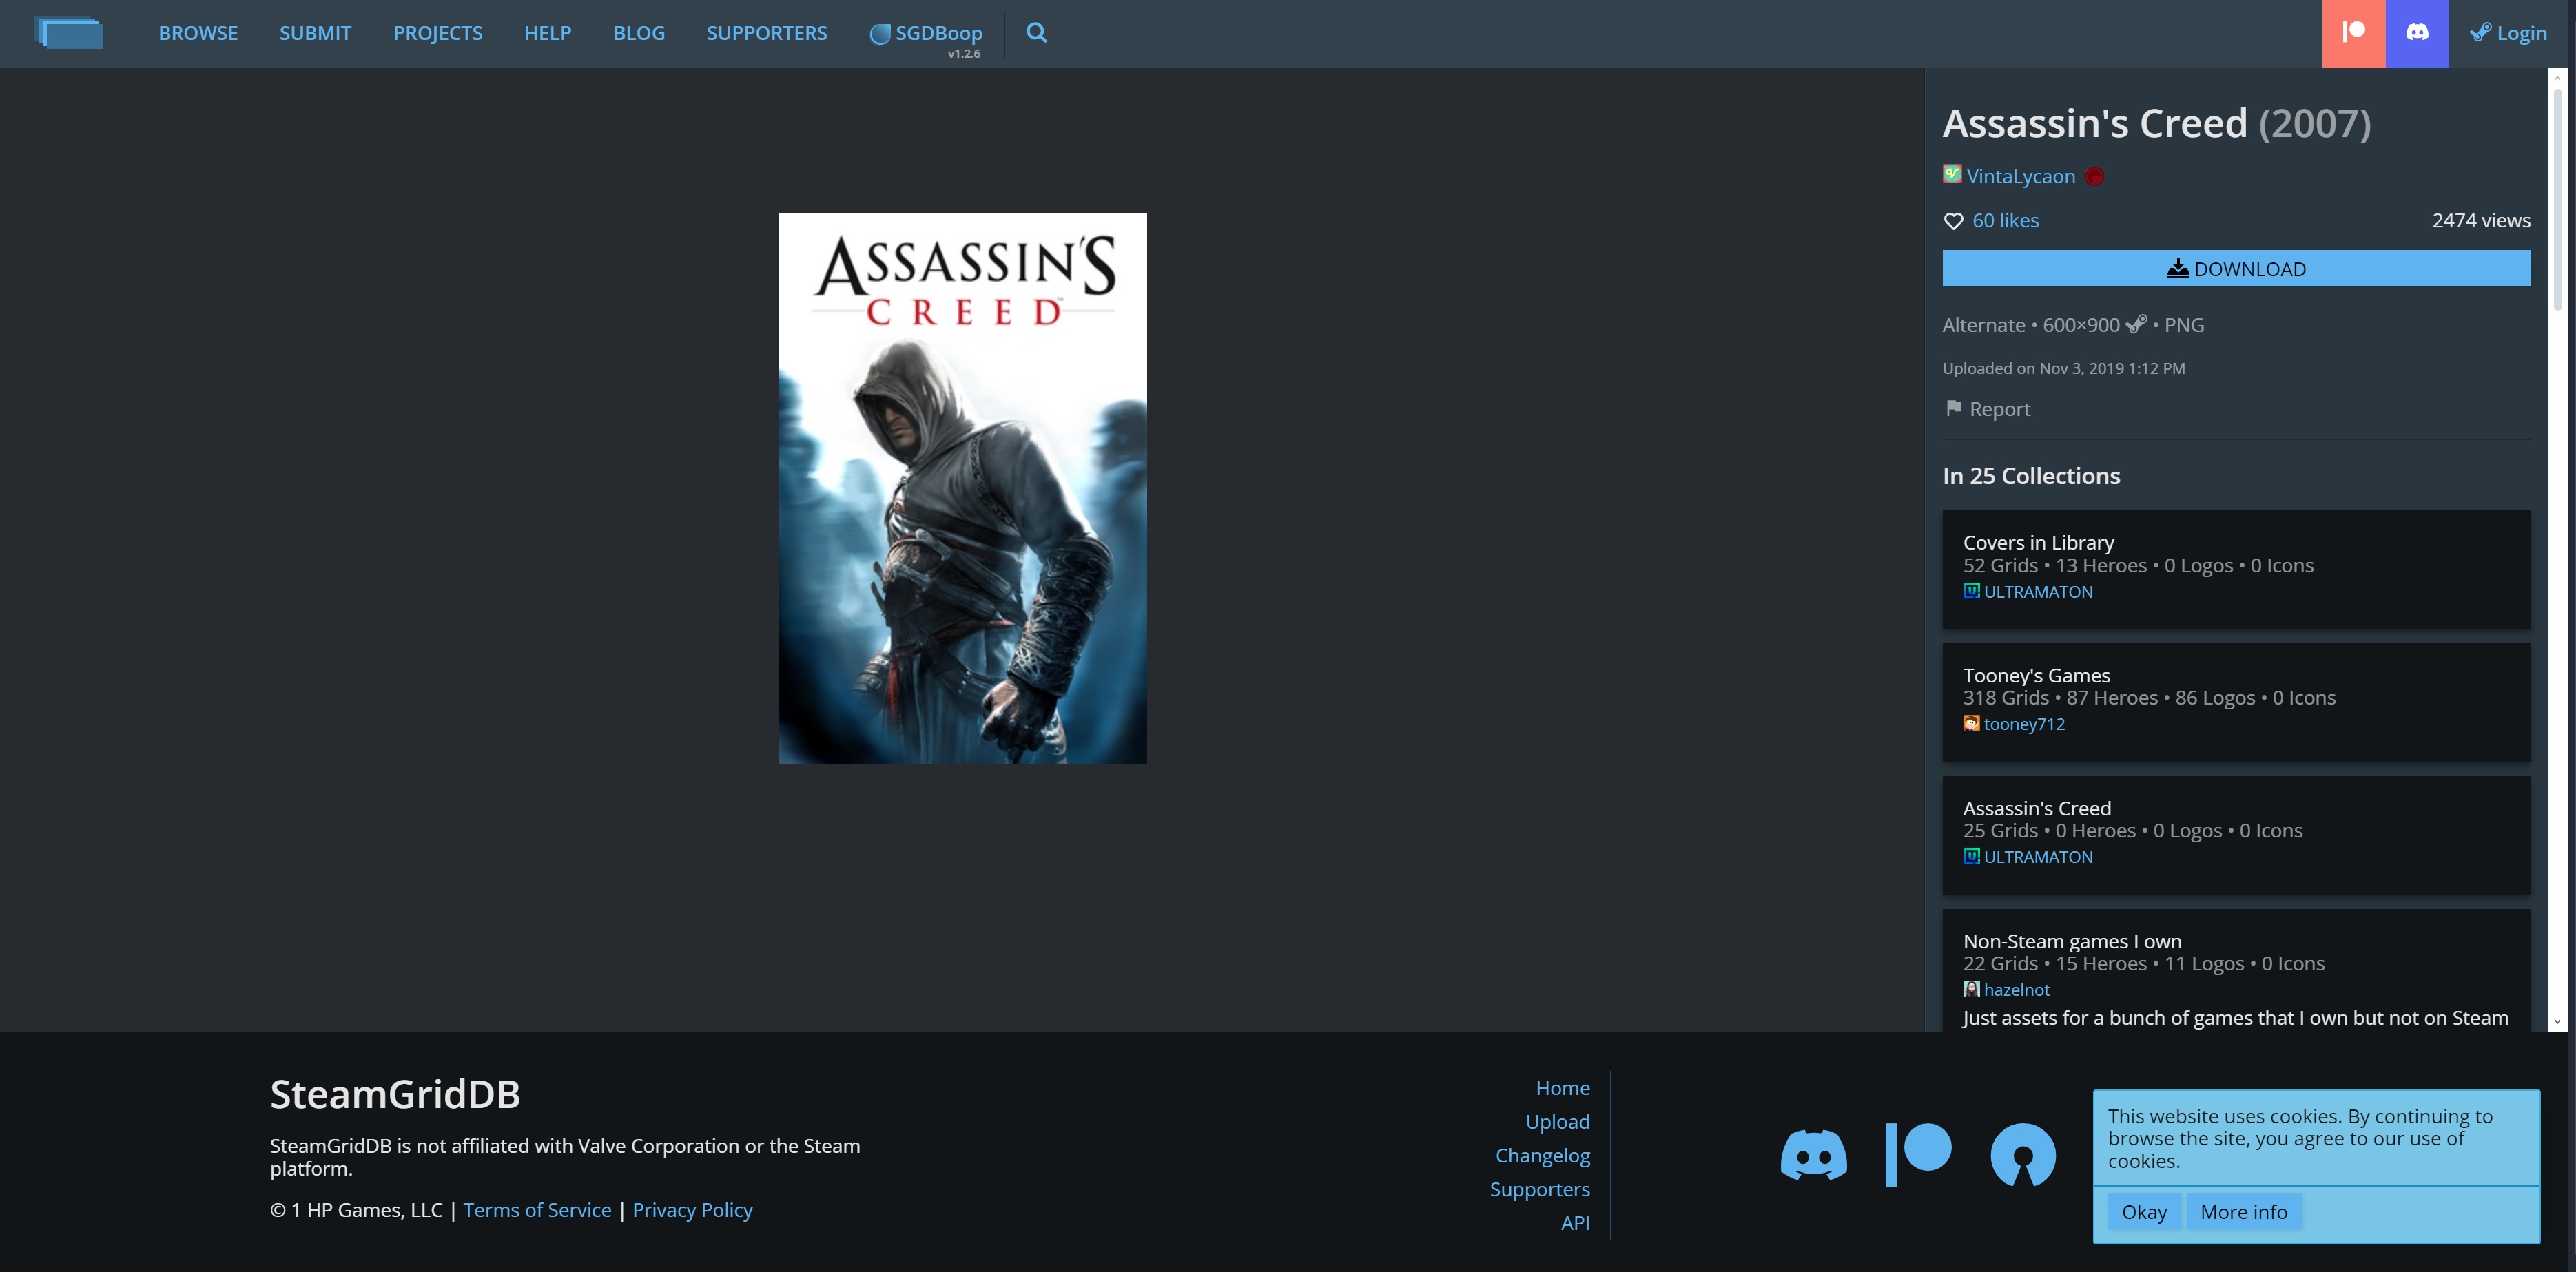Log in with the Steam Login link

2508,33
